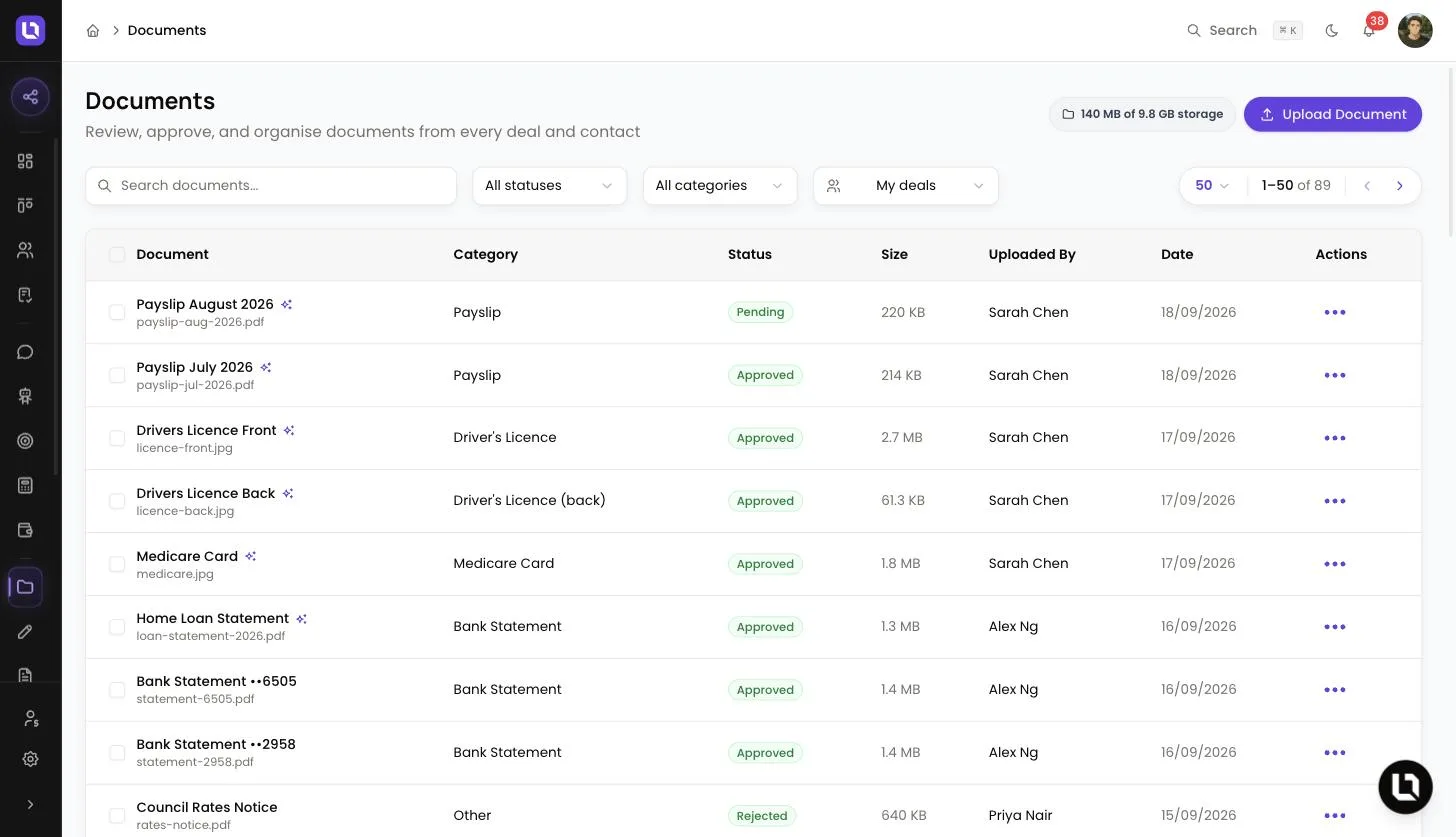Click AI sparkle icon beside Home Loan Statement

coord(302,619)
